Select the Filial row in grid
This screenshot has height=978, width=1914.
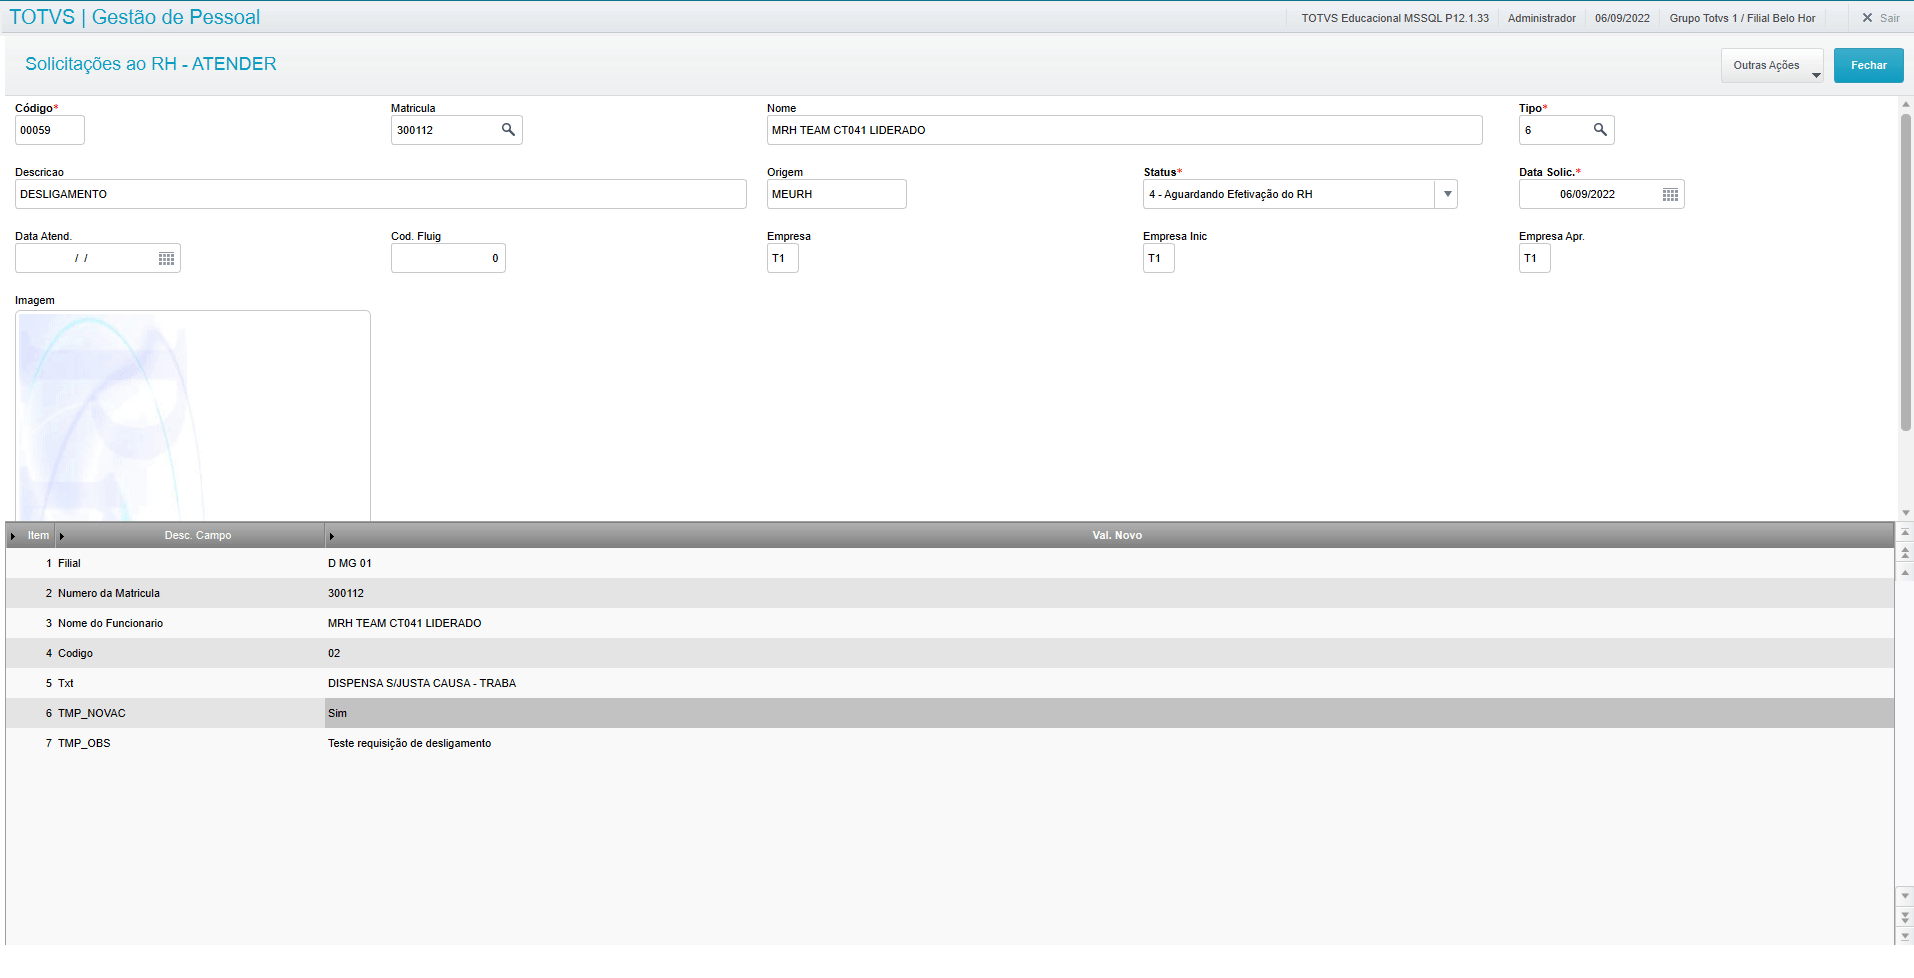point(949,563)
